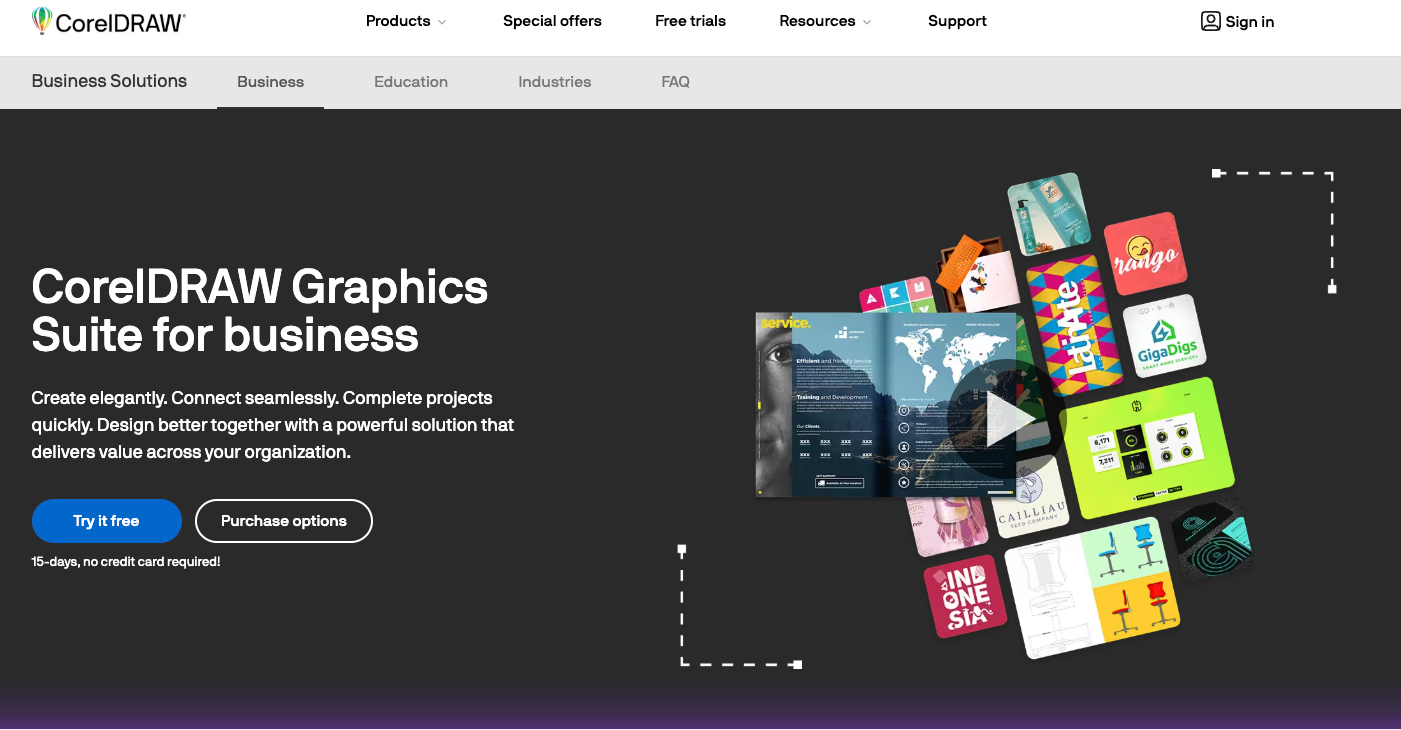Click the Sign in link
The width and height of the screenshot is (1401, 730).
(1250, 22)
